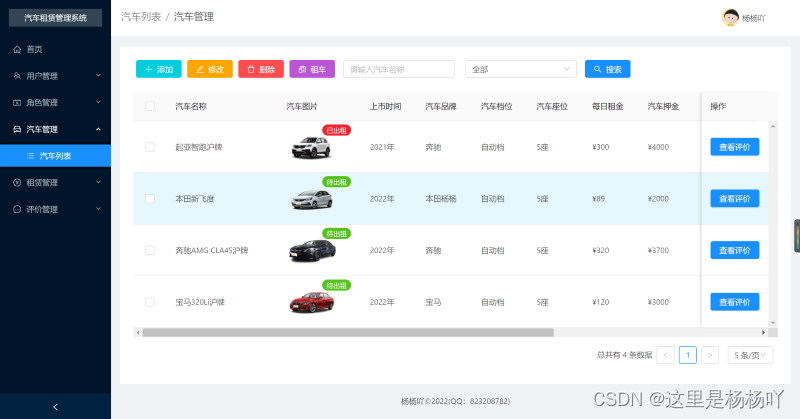This screenshot has width=800, height=419.
Task: Click the 本田杨杨 brand cell
Action: pos(441,199)
